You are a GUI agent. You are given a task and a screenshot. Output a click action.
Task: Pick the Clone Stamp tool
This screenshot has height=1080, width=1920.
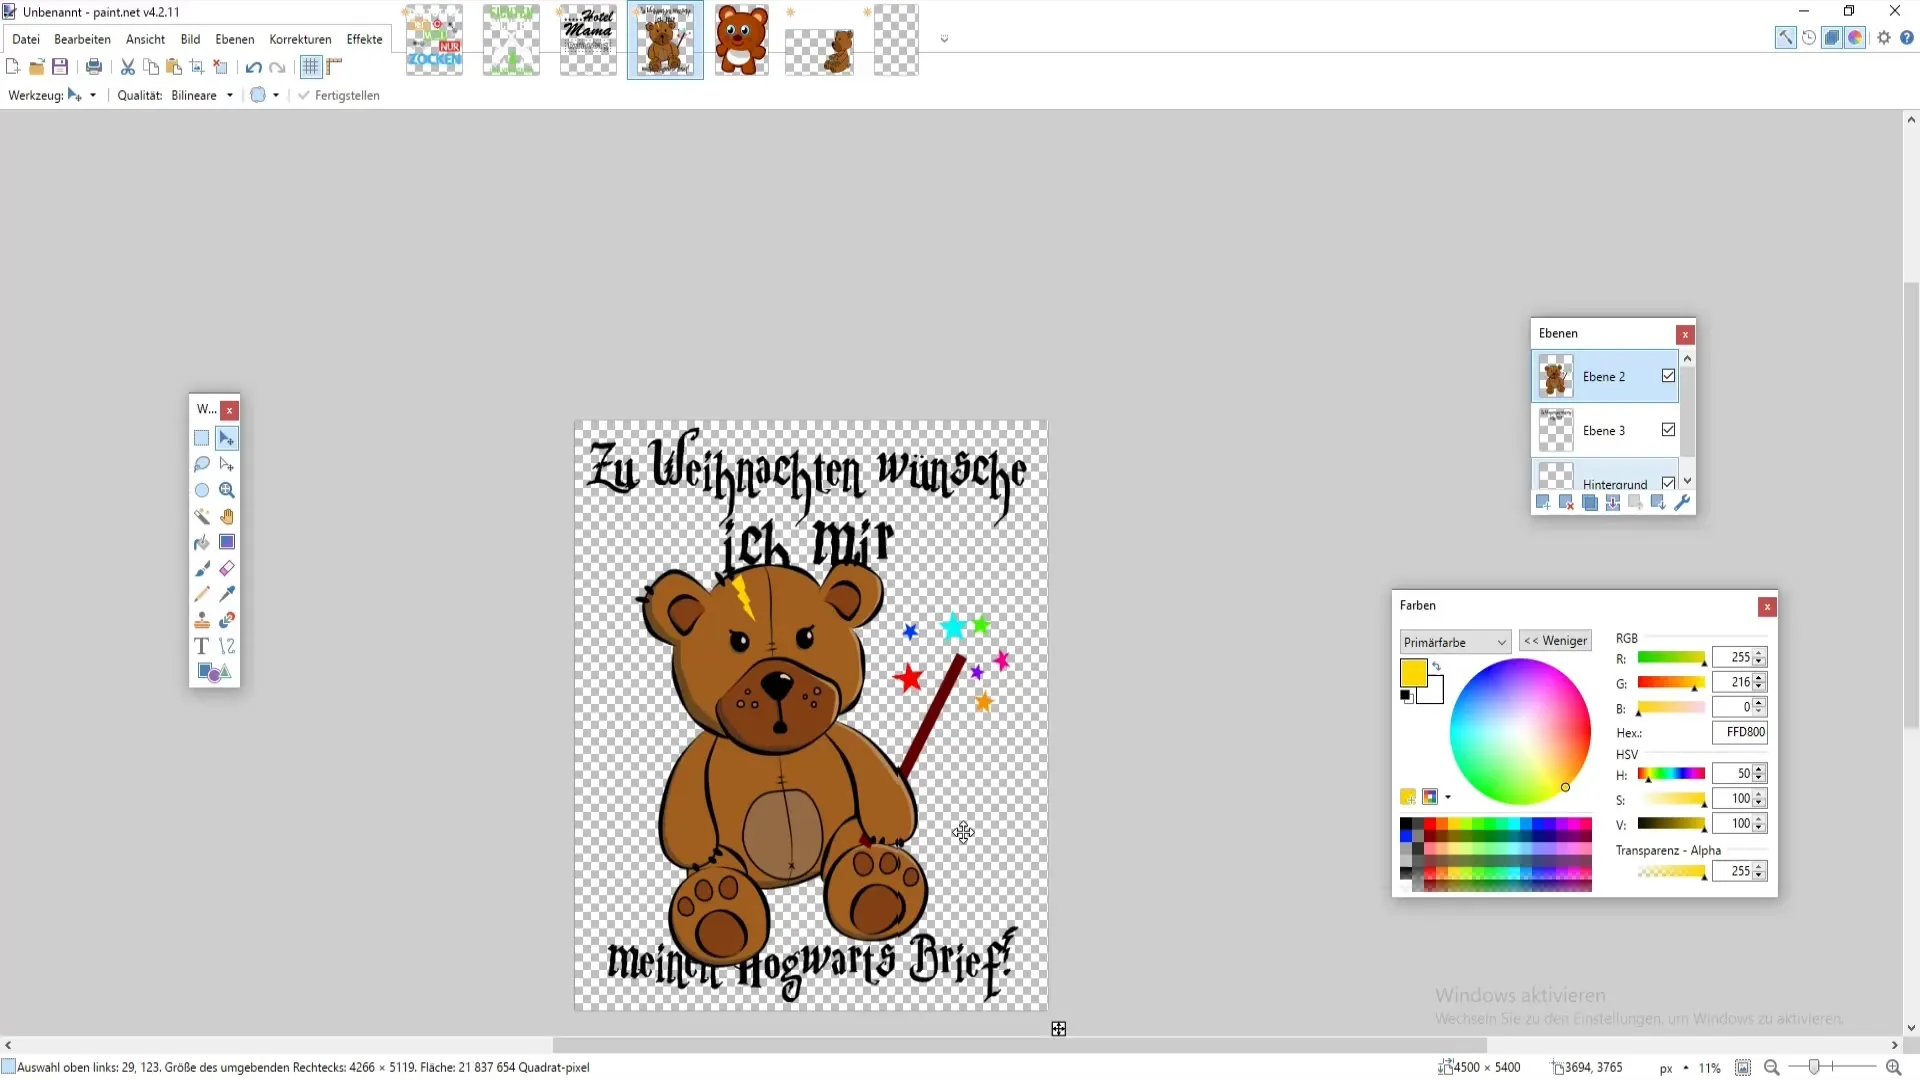201,620
